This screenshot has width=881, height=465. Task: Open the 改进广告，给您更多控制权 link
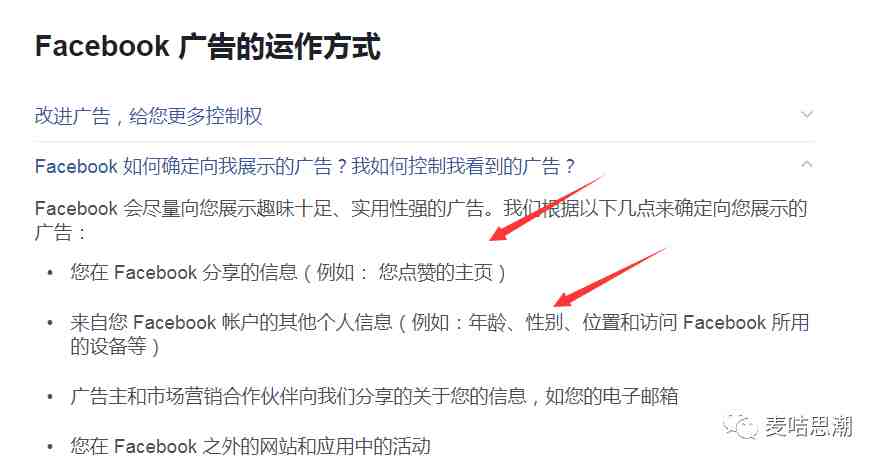148,116
